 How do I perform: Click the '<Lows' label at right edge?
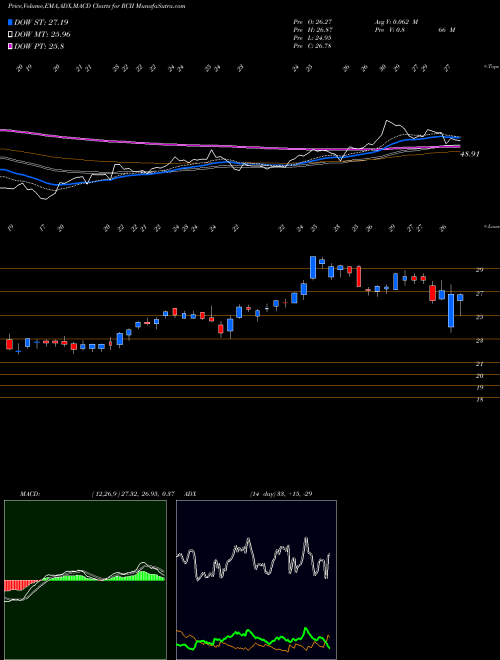click(491, 226)
